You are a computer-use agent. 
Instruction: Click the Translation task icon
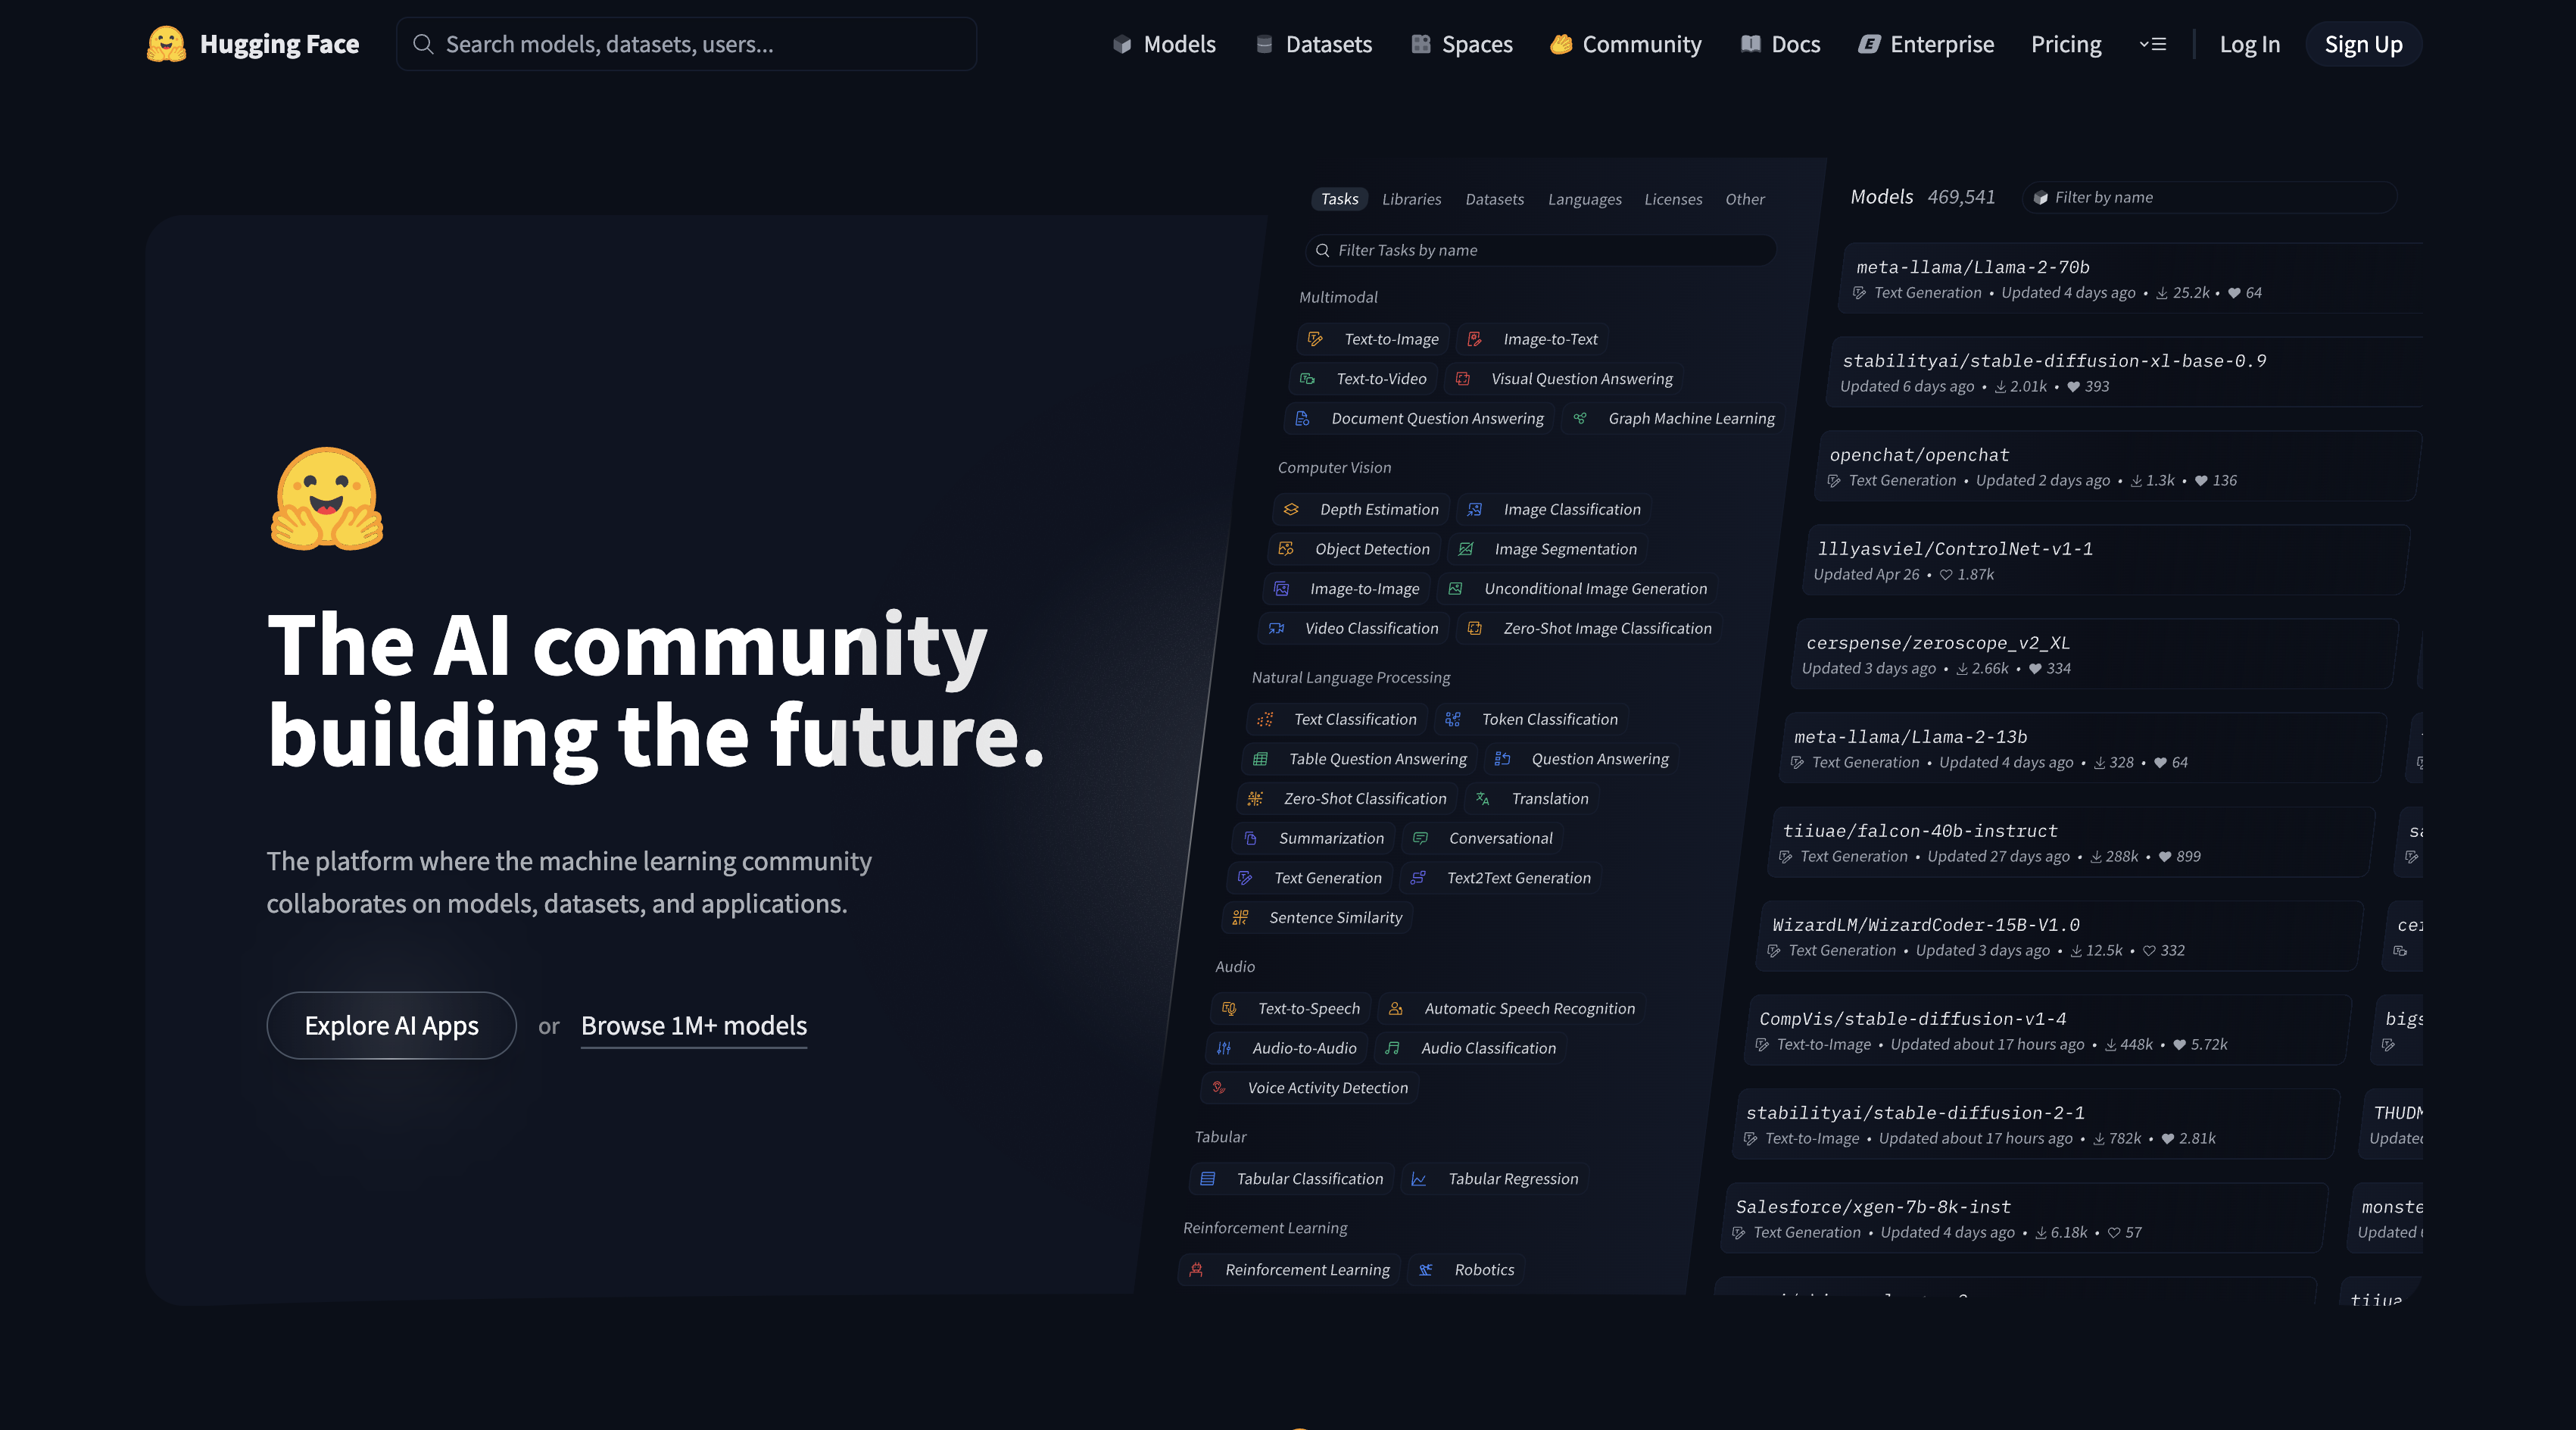1483,798
